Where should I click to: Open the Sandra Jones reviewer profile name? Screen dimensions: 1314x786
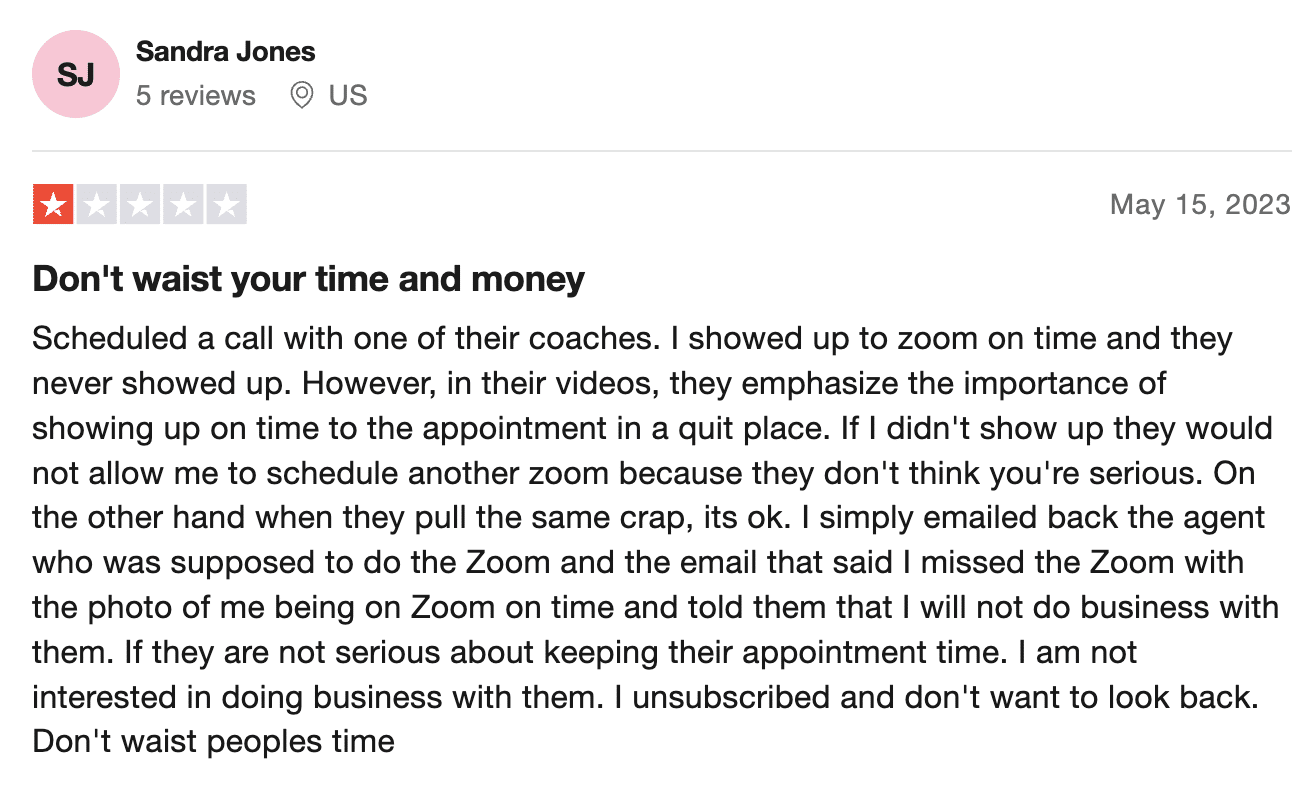click(226, 51)
